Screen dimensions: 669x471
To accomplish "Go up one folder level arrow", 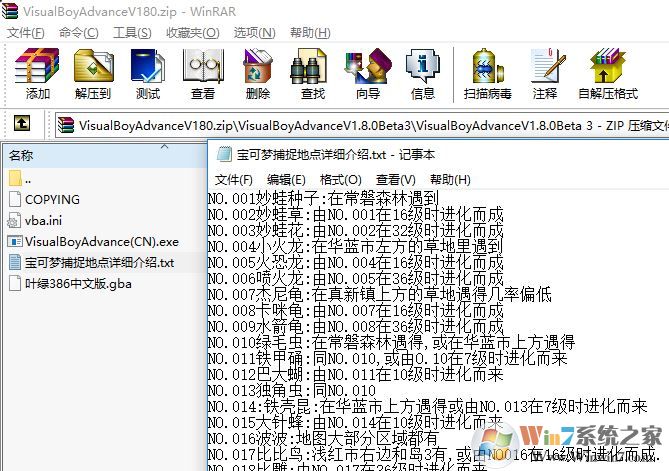I will click(x=22, y=123).
